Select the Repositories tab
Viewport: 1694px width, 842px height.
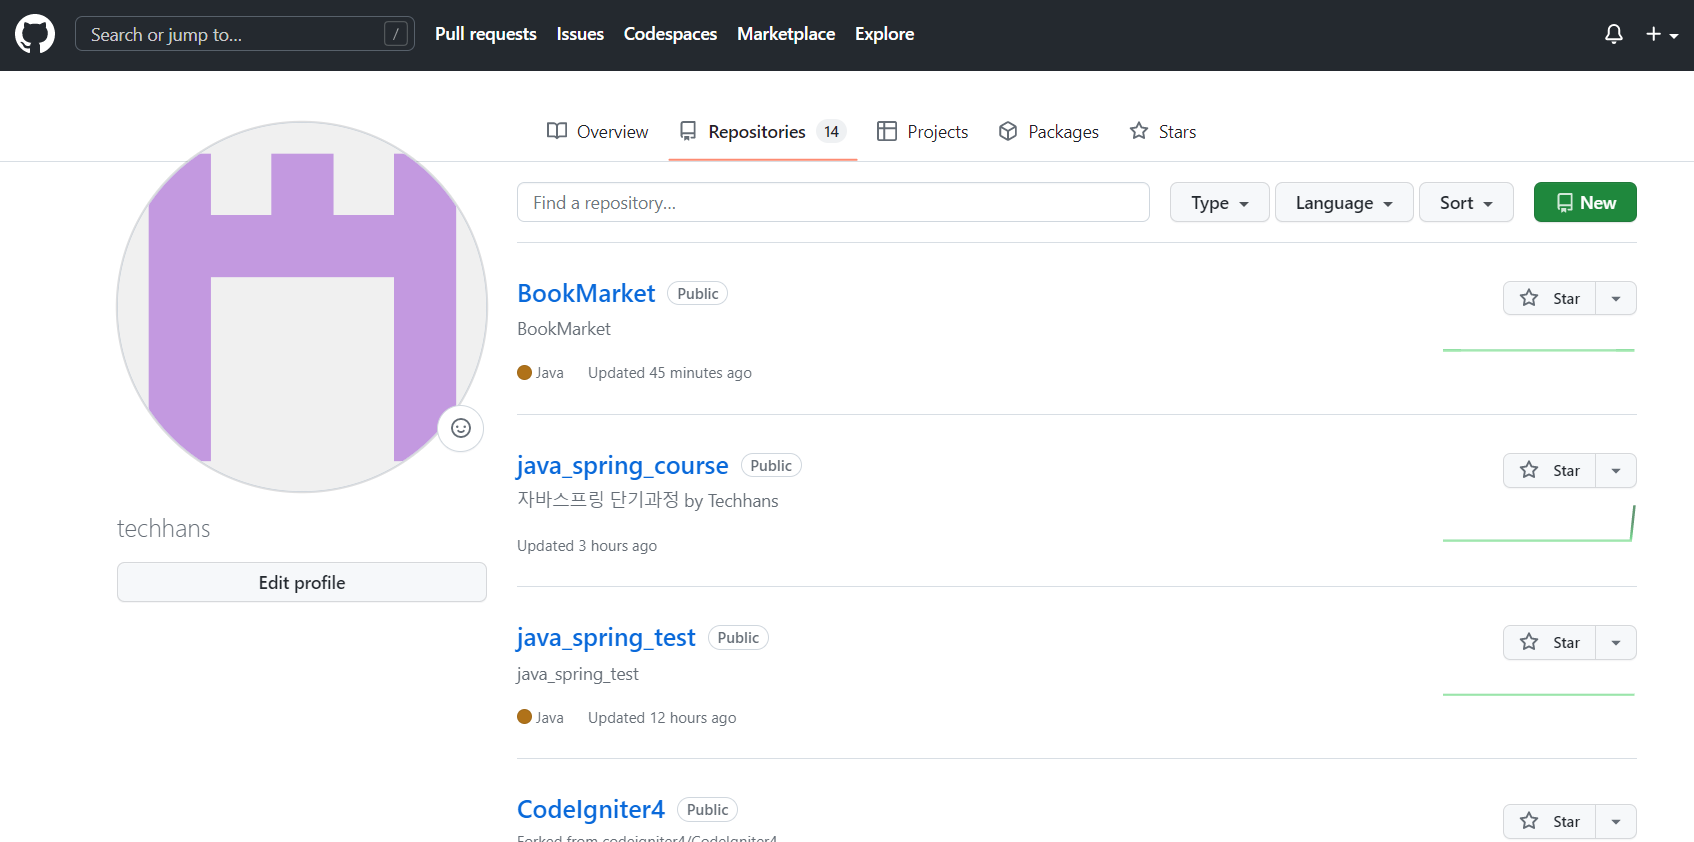tap(763, 131)
